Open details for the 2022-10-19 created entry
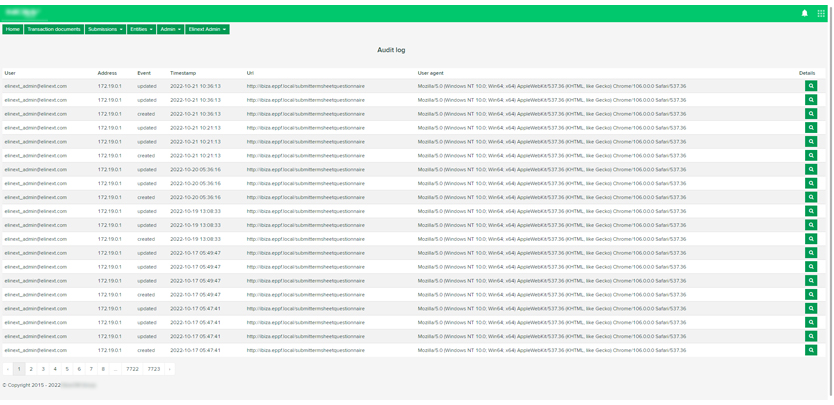This screenshot has height=405, width=834. pos(810,239)
